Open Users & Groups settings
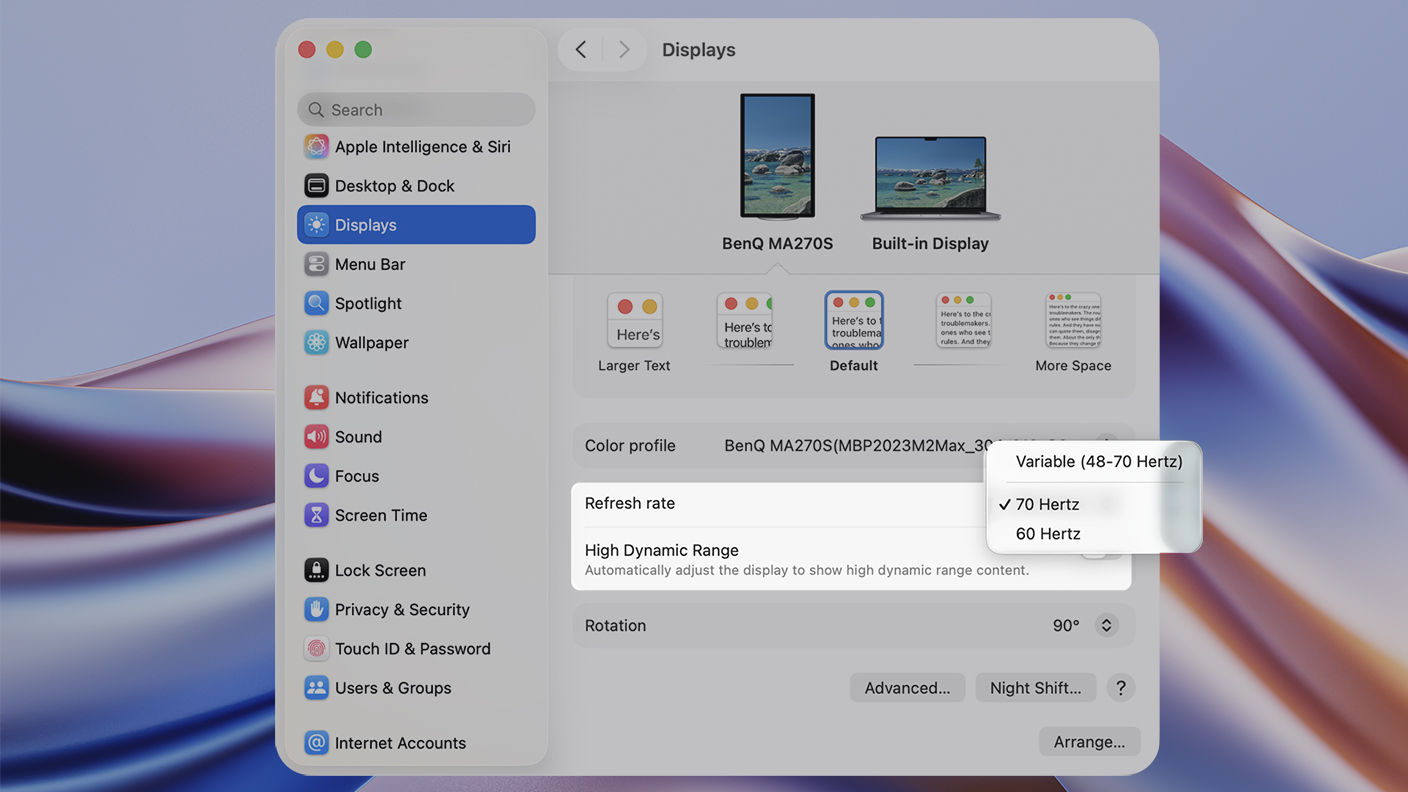The image size is (1408, 792). pos(416,688)
